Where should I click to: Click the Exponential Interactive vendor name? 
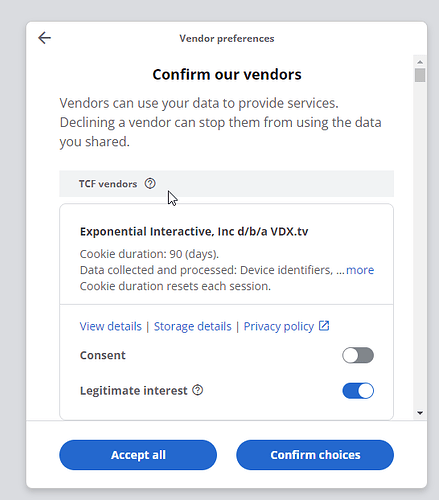(x=194, y=231)
